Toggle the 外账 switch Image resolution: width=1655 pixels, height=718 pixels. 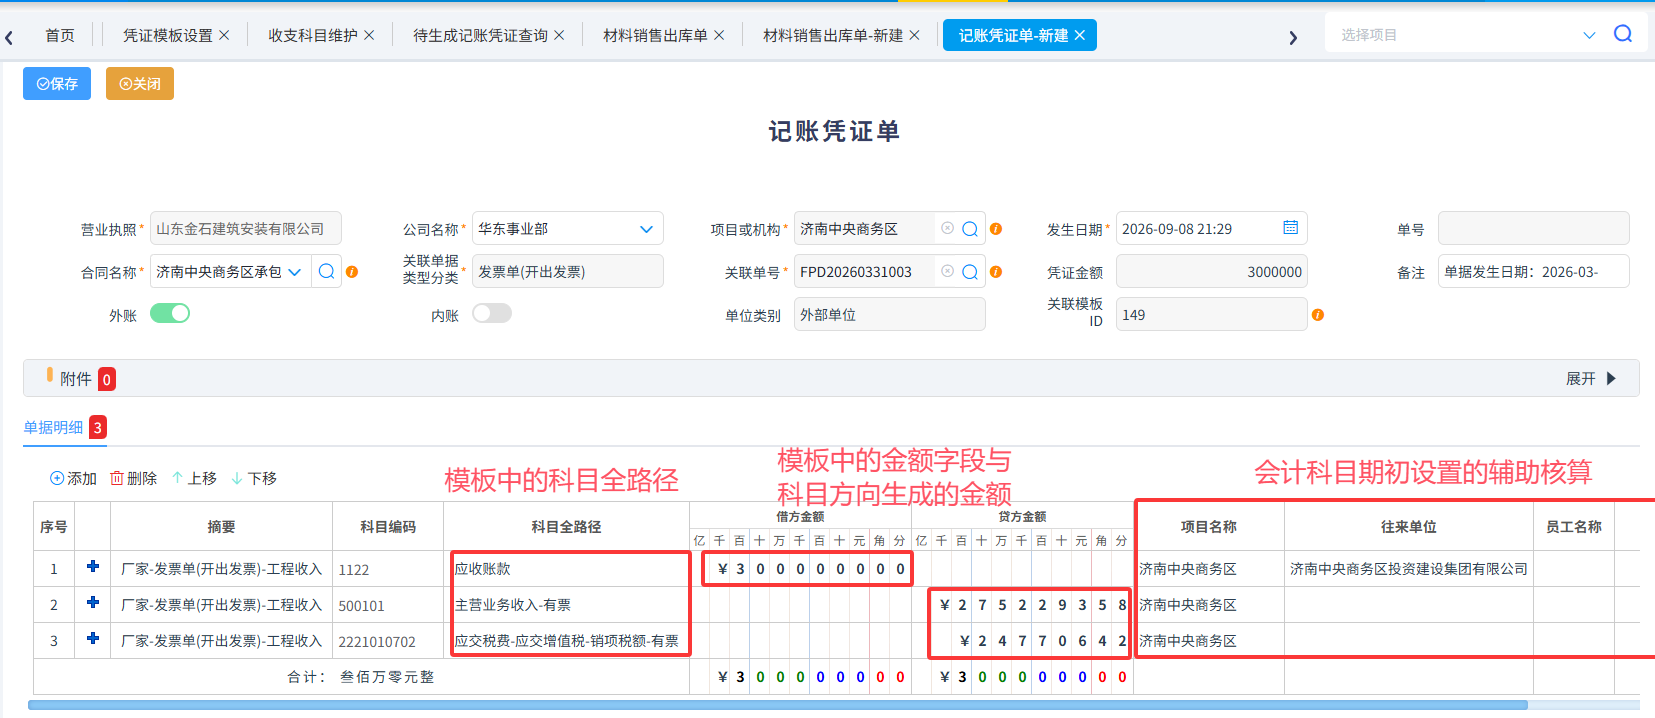point(170,313)
